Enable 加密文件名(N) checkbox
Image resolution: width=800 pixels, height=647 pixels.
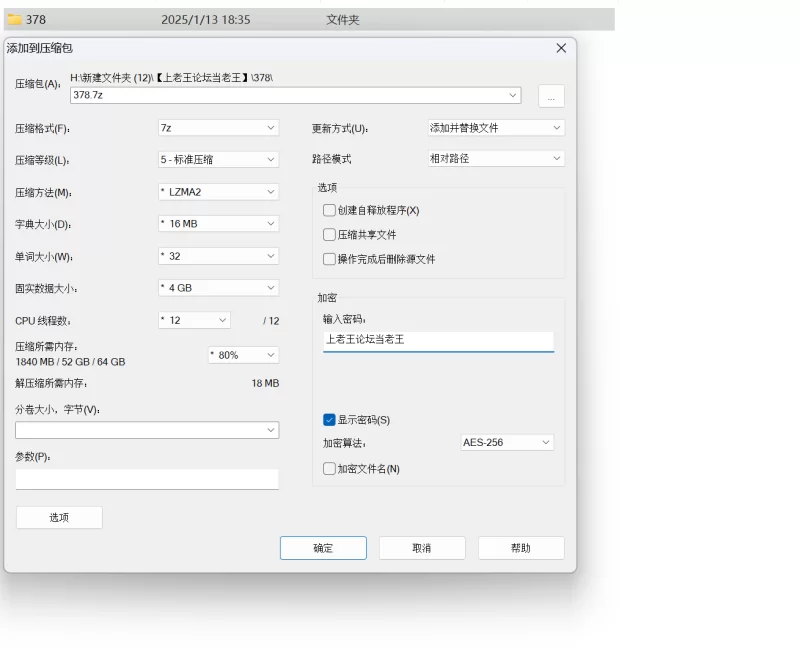coord(329,469)
